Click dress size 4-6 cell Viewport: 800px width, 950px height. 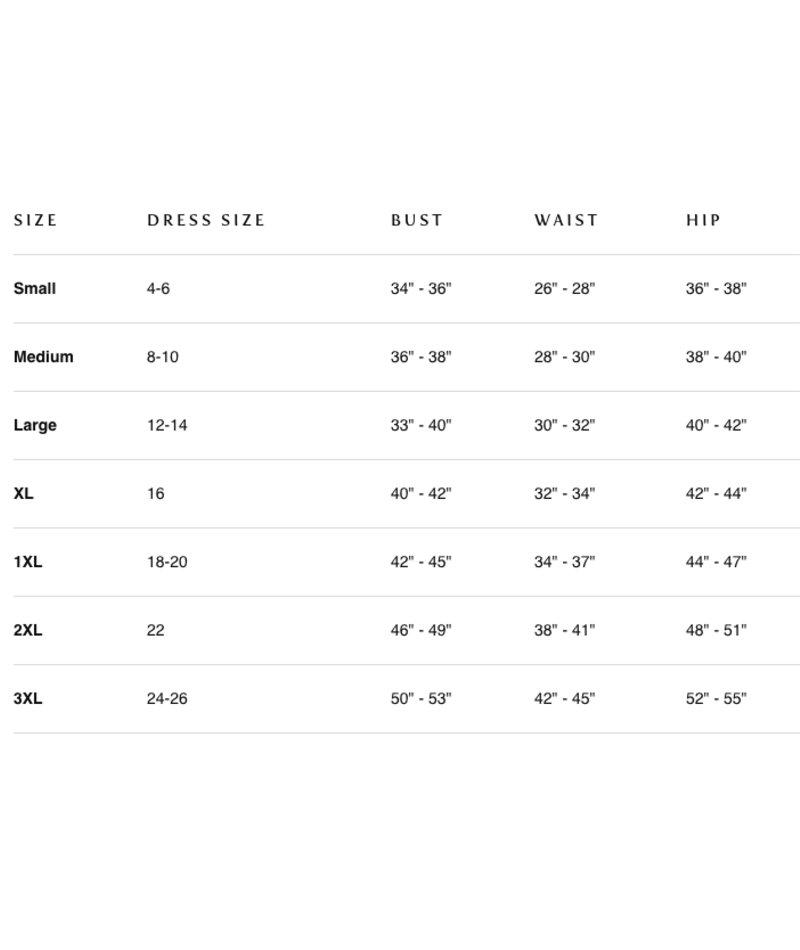pos(158,289)
